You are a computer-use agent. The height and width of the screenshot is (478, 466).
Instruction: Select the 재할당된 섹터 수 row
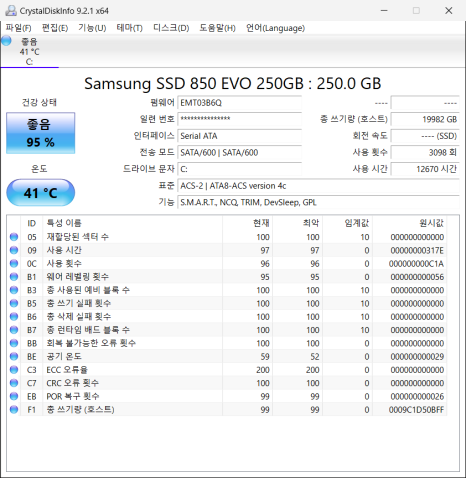[x=227, y=237]
